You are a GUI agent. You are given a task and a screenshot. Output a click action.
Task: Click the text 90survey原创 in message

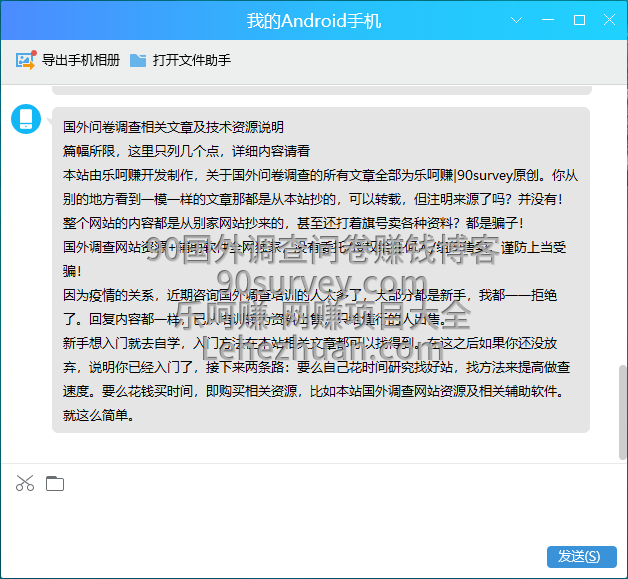pos(497,175)
